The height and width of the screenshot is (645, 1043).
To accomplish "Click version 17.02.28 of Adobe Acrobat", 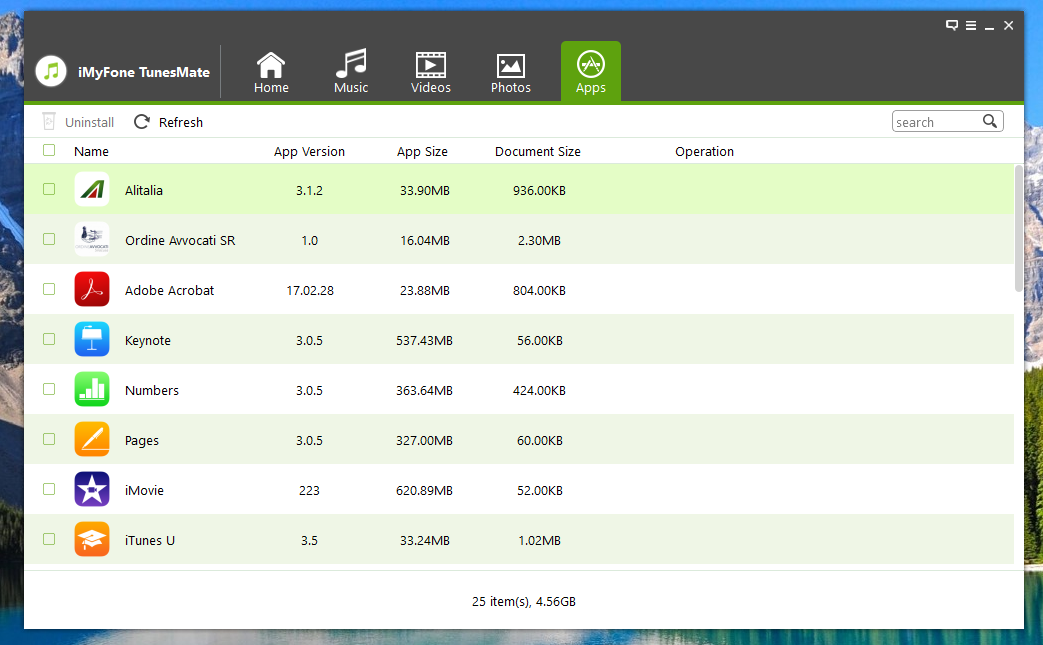I will [310, 291].
